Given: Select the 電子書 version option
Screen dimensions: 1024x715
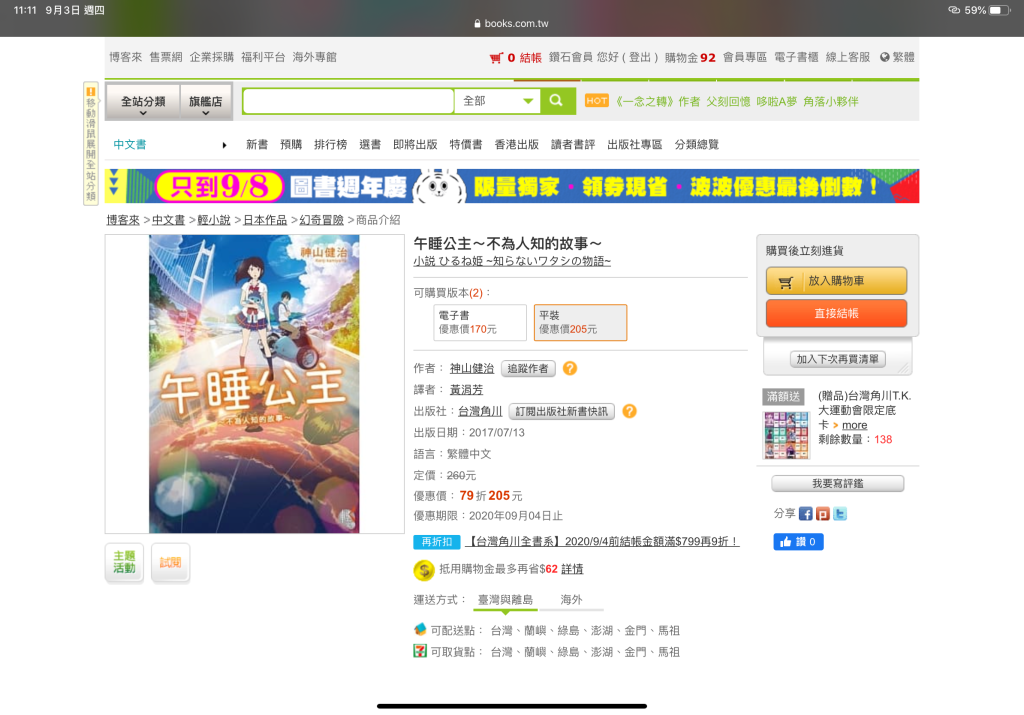Looking at the screenshot, I should (x=479, y=322).
